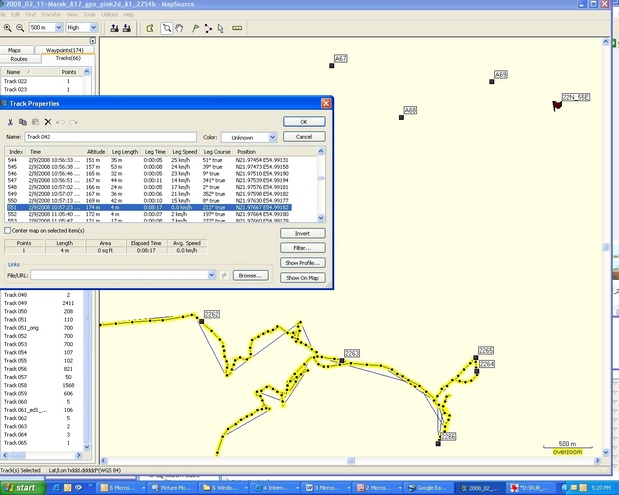Image resolution: width=619 pixels, height=495 pixels.
Task: Click the track point list scroll-down arrow
Action: (321, 218)
